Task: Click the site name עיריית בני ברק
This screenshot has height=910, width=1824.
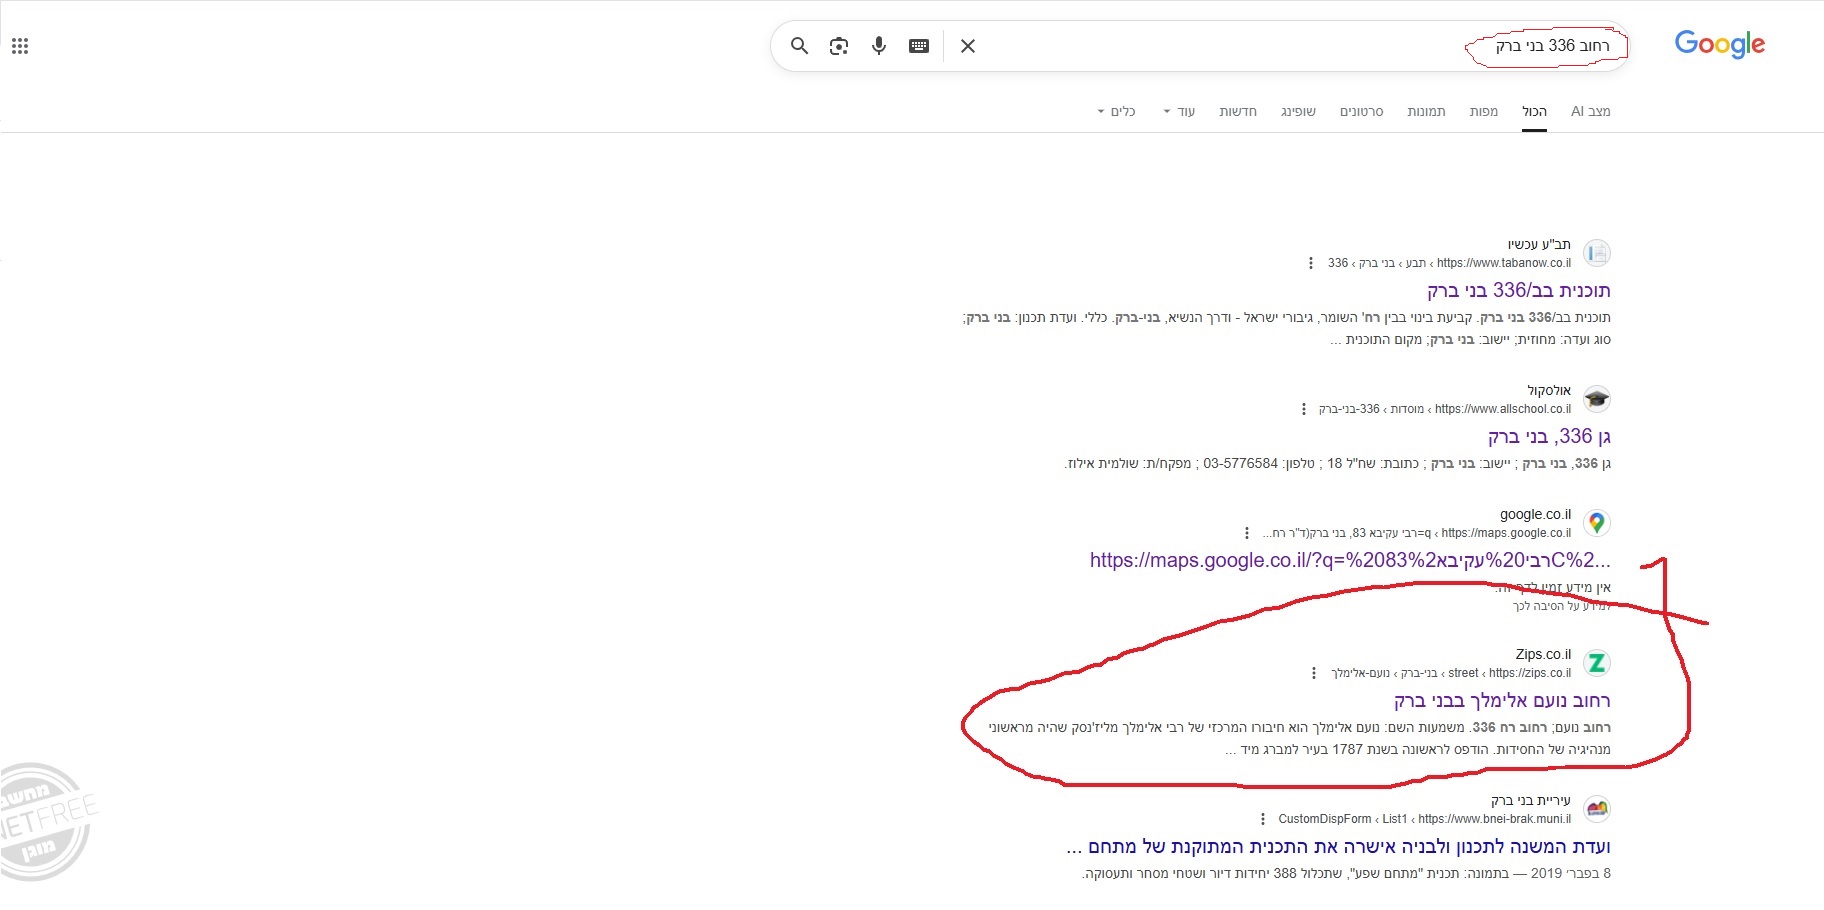Action: point(1531,800)
